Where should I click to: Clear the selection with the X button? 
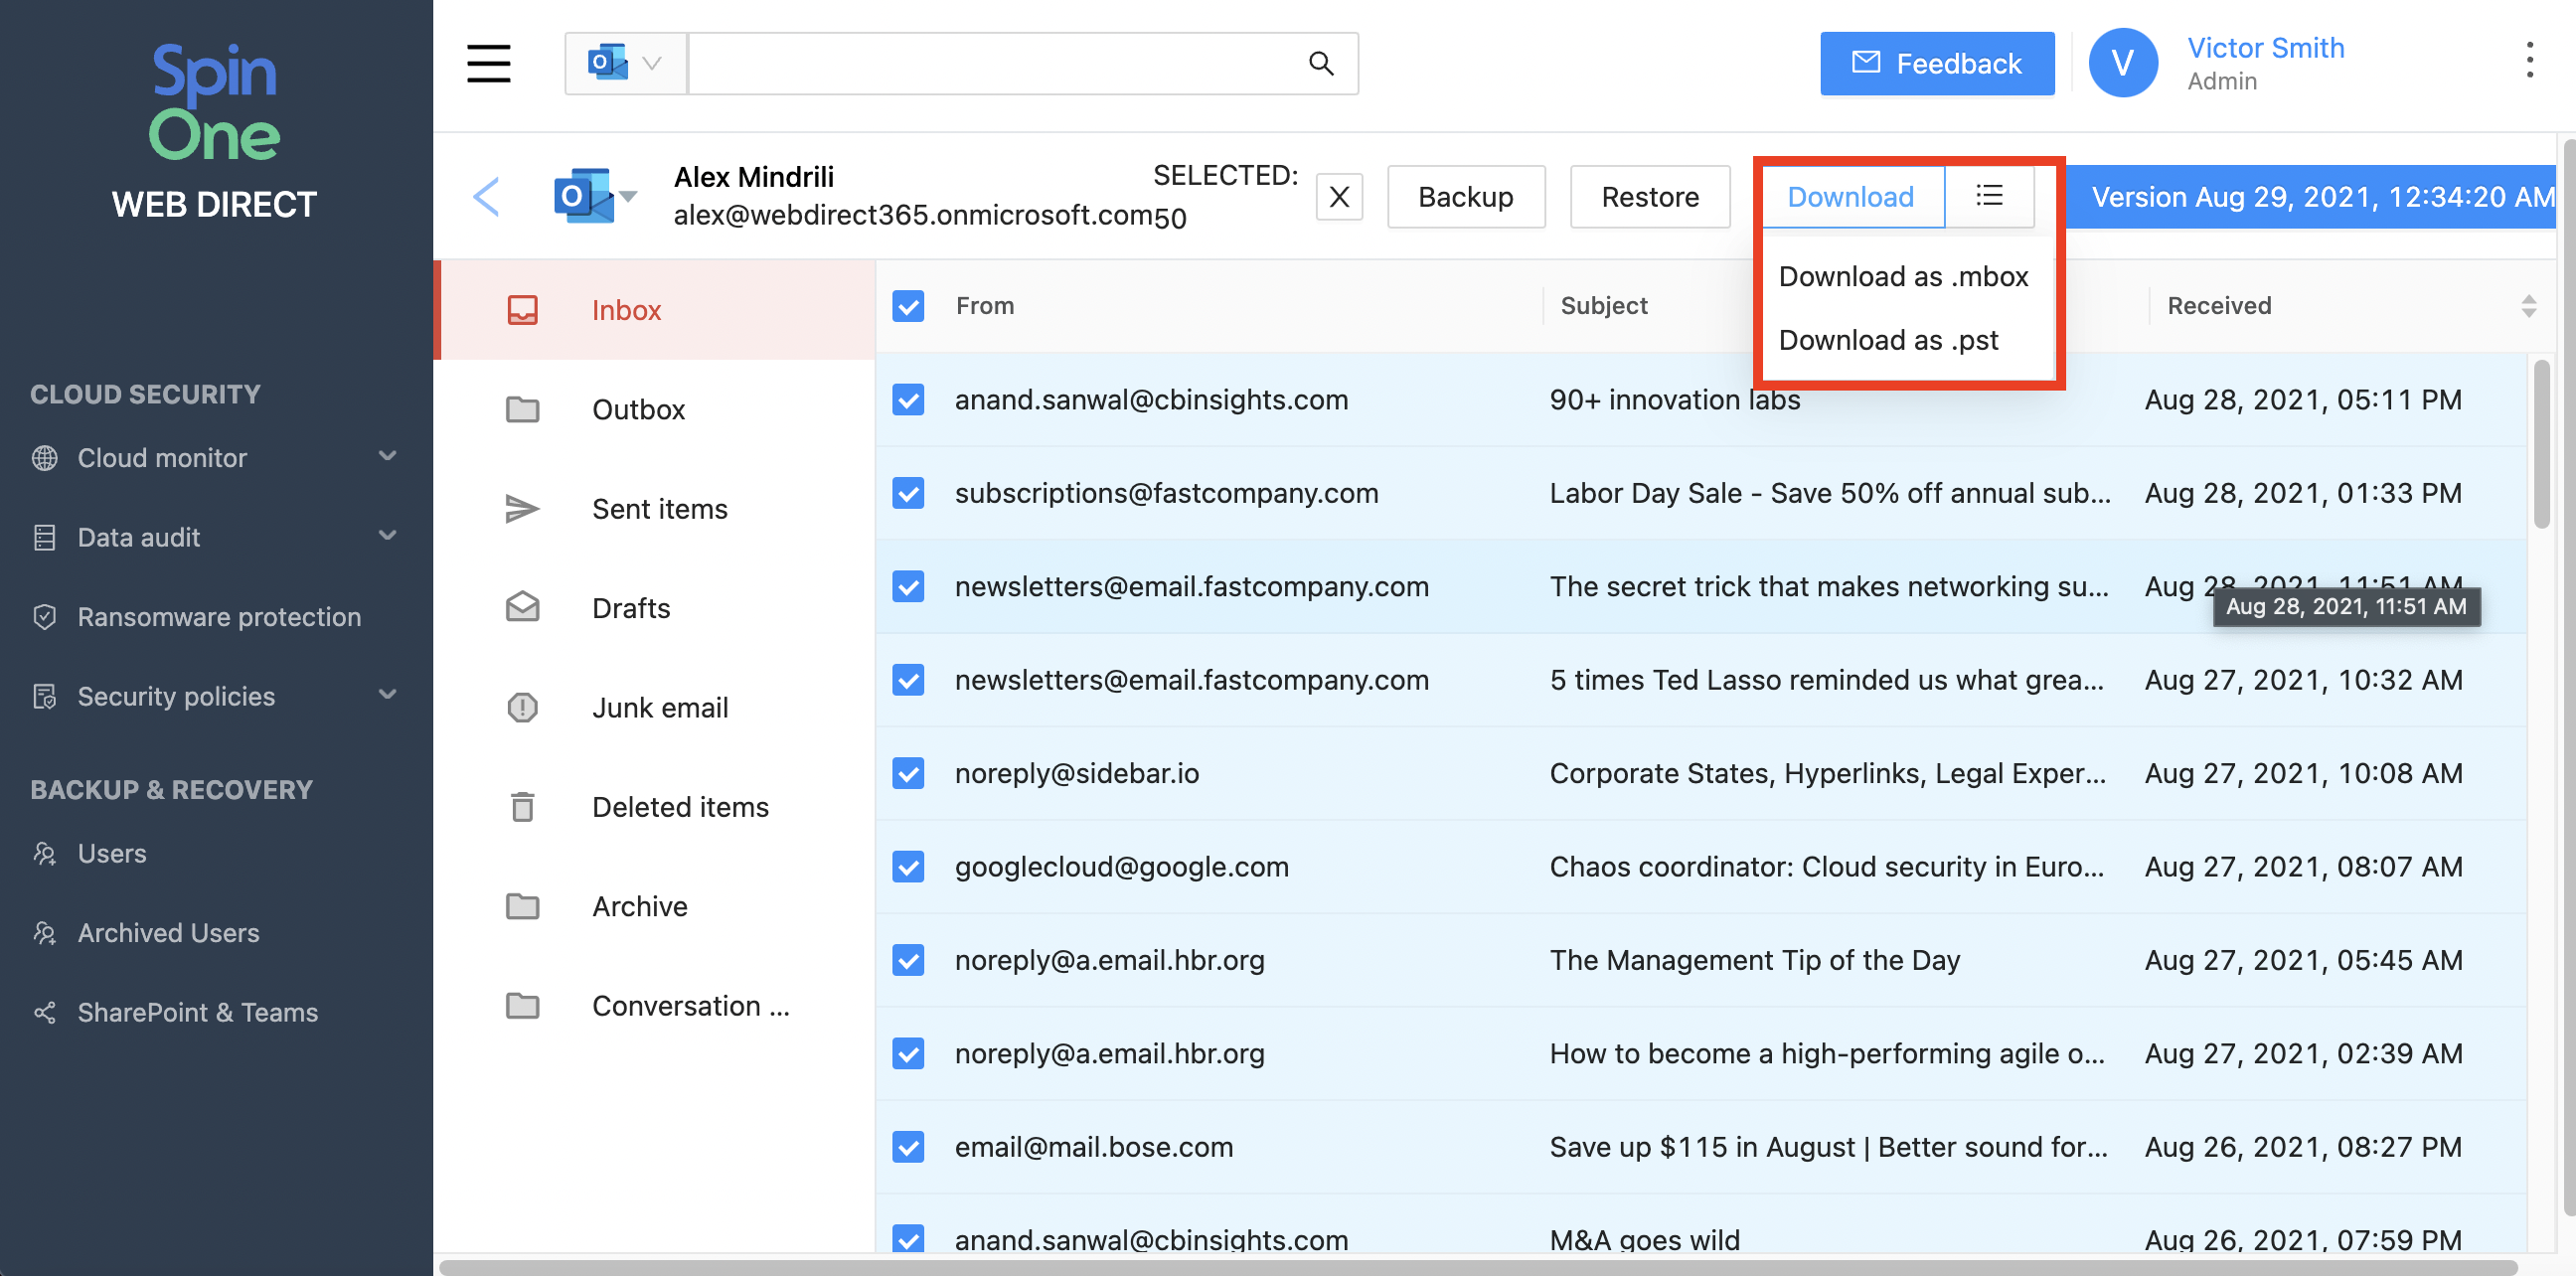tap(1339, 196)
